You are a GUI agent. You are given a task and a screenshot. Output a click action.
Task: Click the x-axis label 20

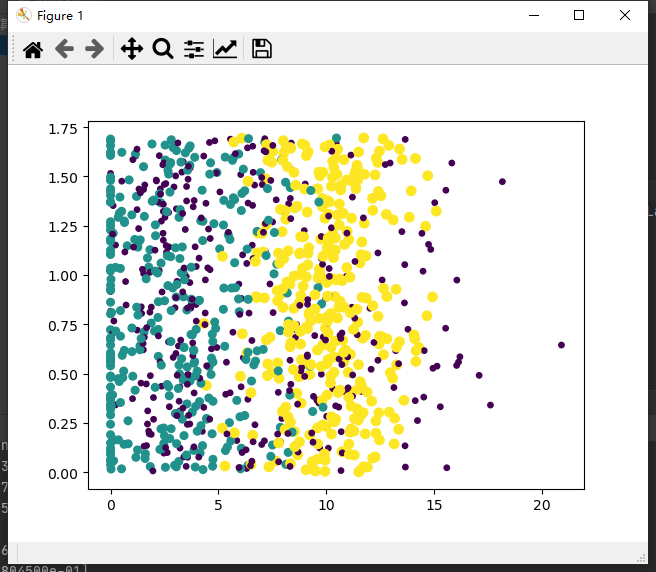(x=542, y=505)
